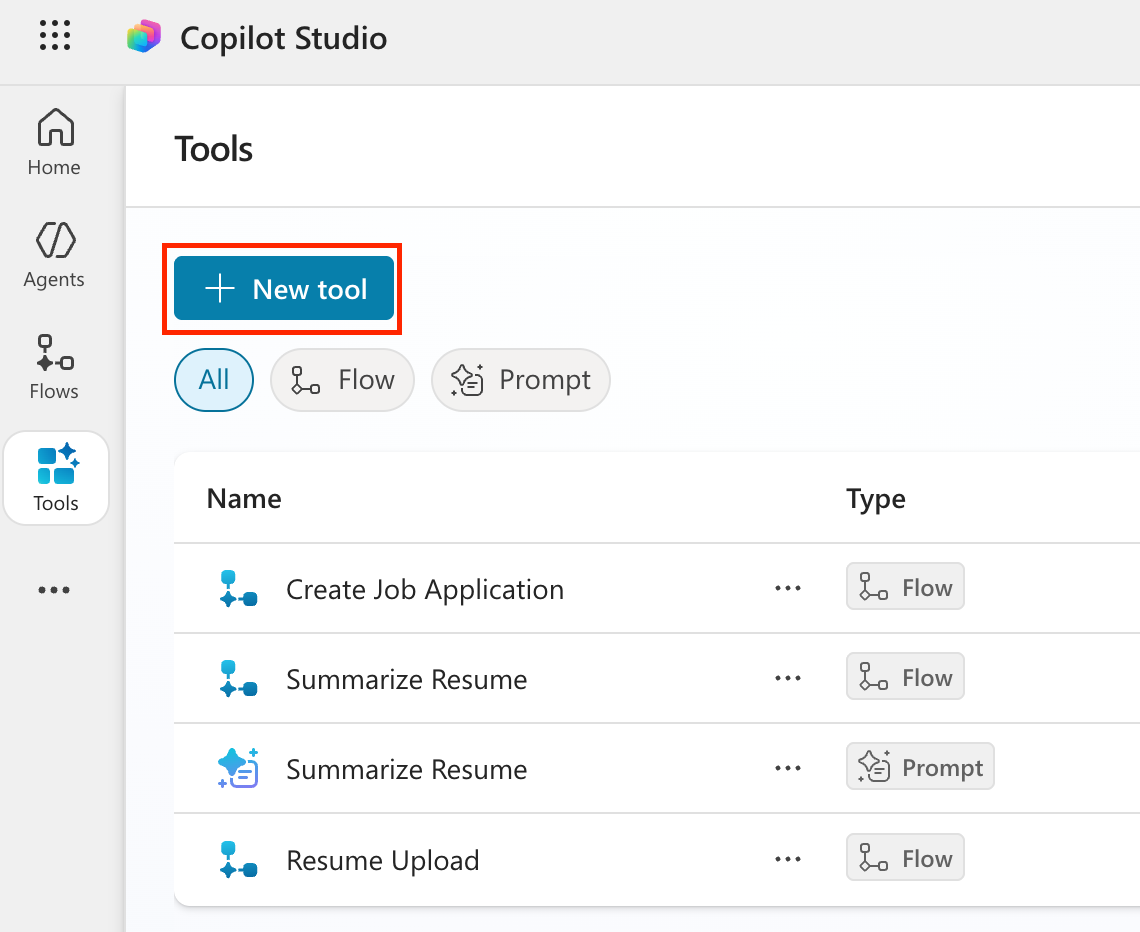Go to Home in sidebar

54,142
